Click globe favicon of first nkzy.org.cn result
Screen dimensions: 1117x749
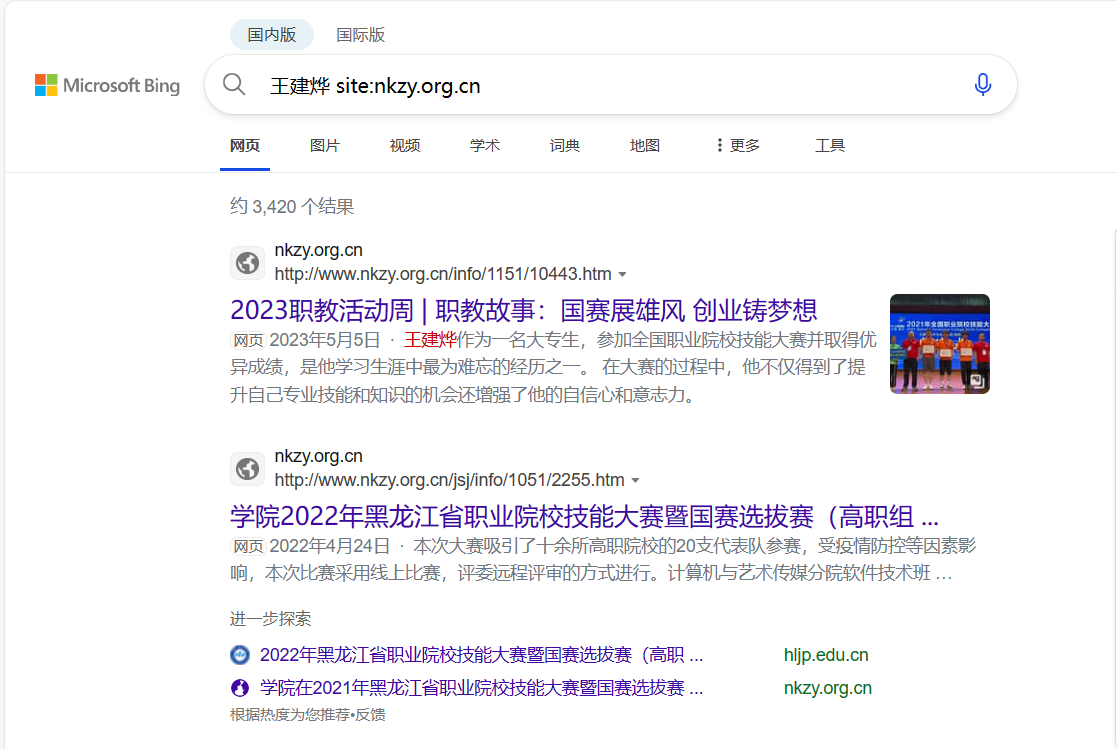[x=247, y=263]
